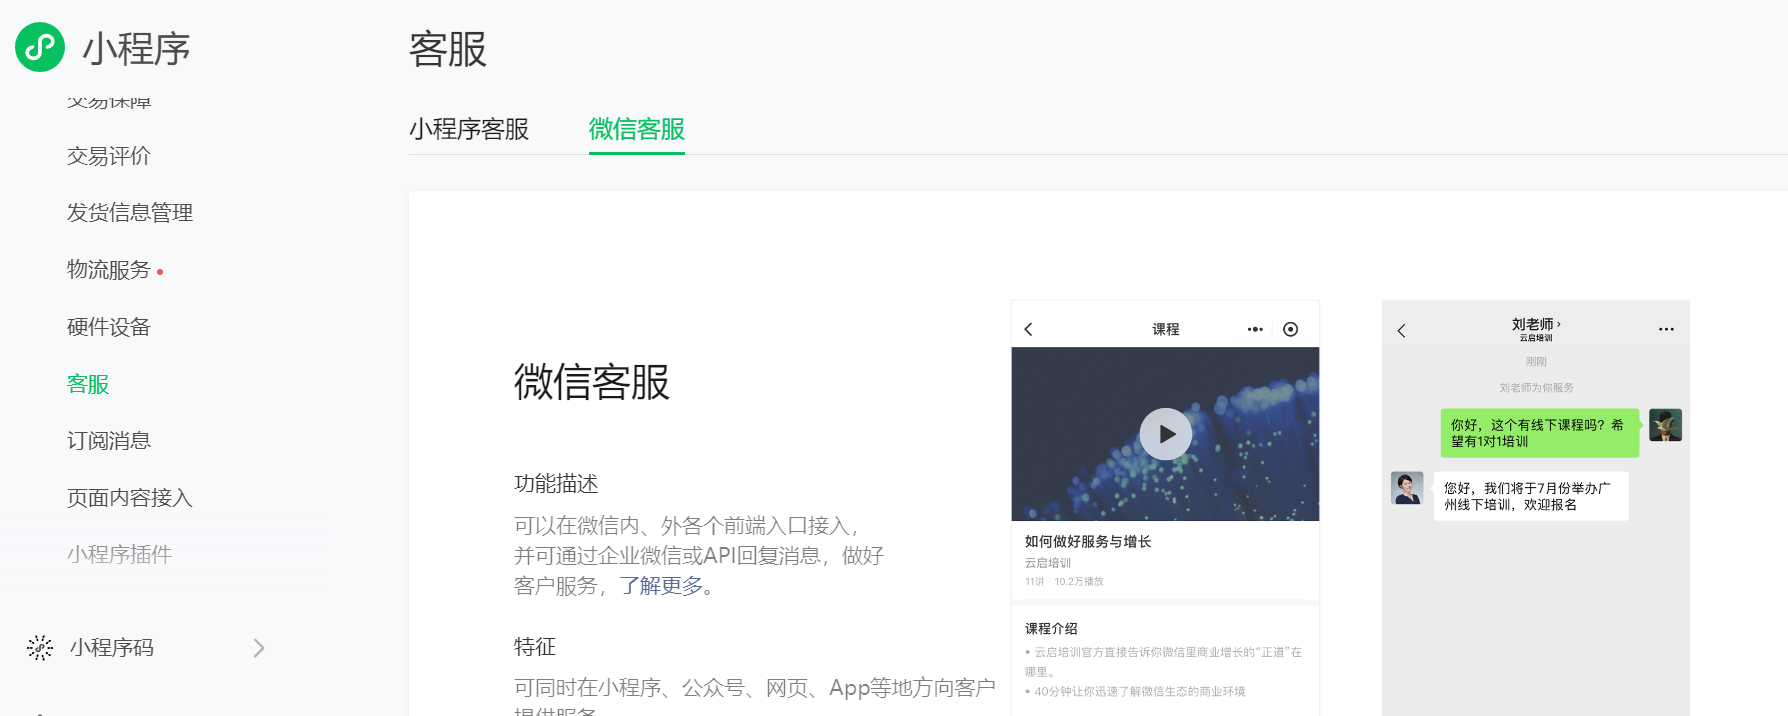
Task: Click the user avatar beside green message
Action: 1665,425
